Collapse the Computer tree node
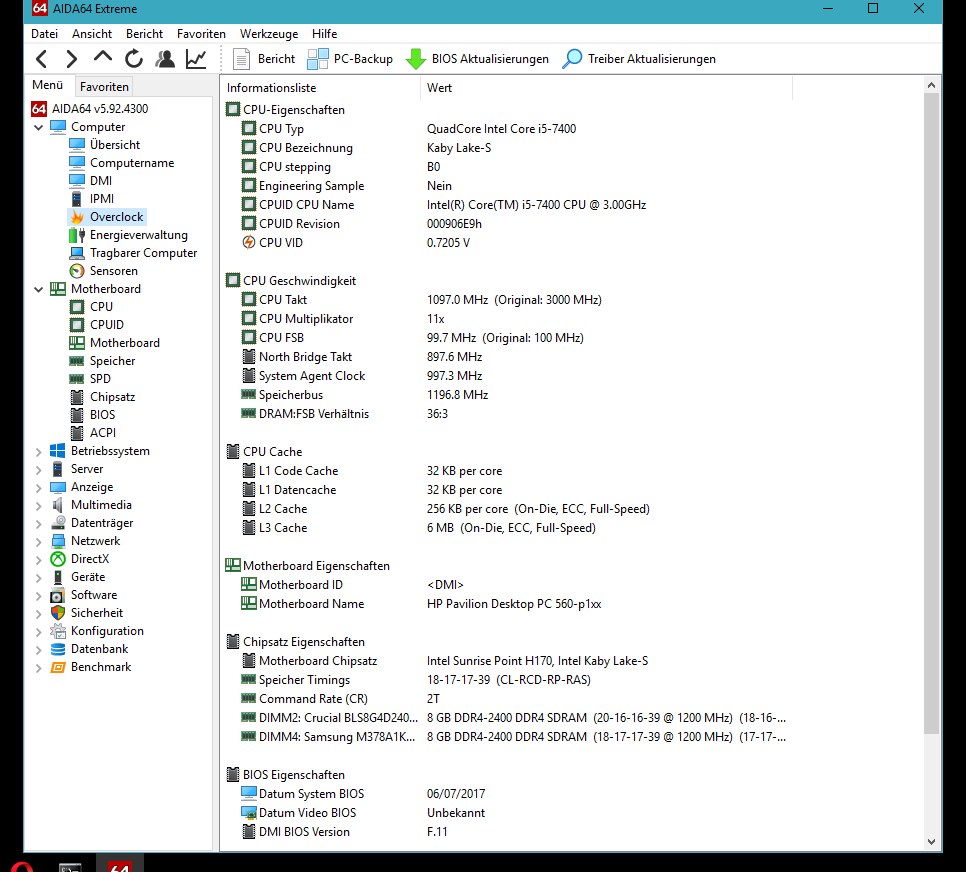The image size is (966, 872). (x=38, y=127)
